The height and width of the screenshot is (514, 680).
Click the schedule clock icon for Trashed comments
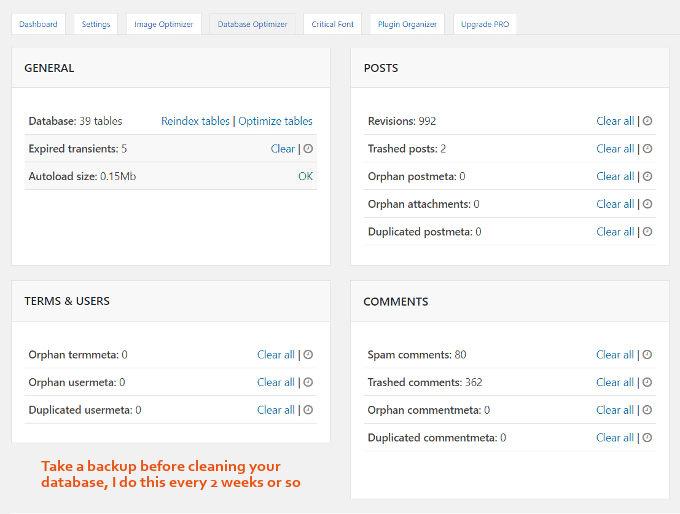click(x=647, y=382)
